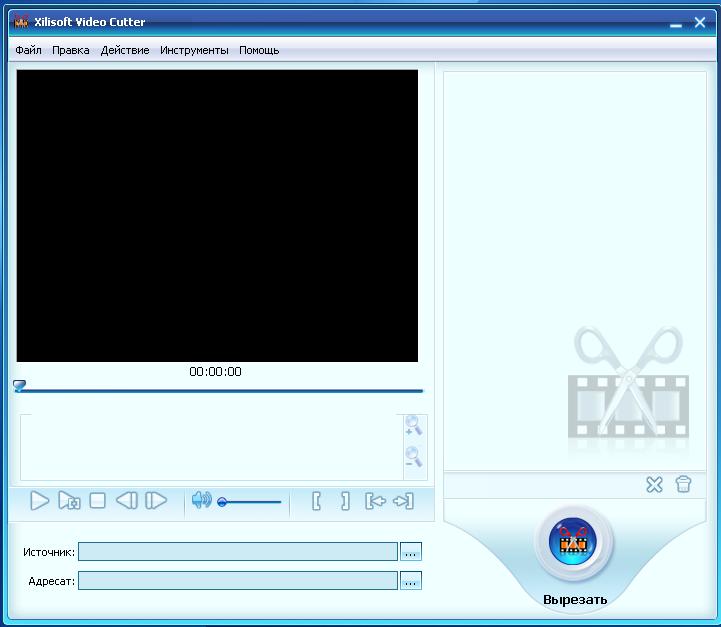Jump to the segment start marker

[375, 501]
